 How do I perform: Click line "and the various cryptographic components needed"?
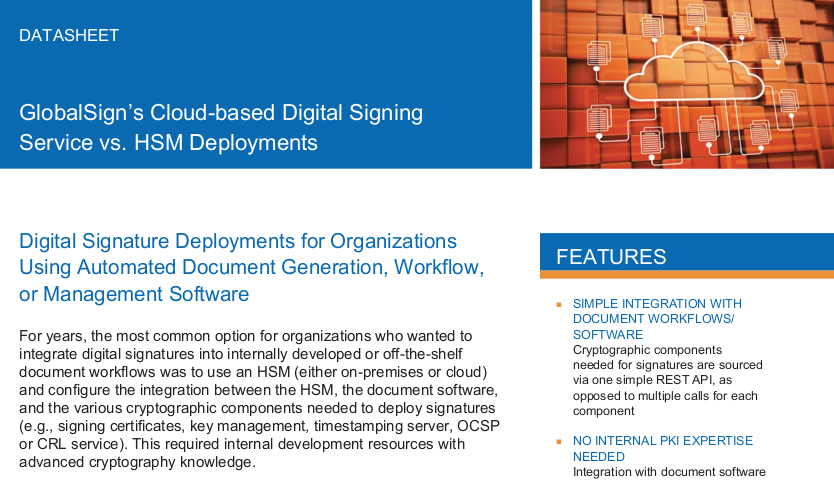[257, 408]
